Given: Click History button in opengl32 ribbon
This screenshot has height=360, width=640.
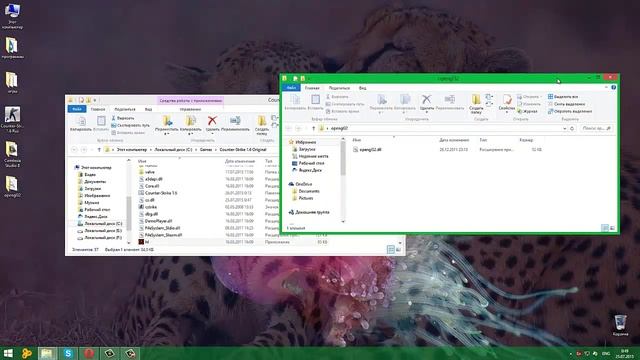Looking at the screenshot, I should [527, 111].
